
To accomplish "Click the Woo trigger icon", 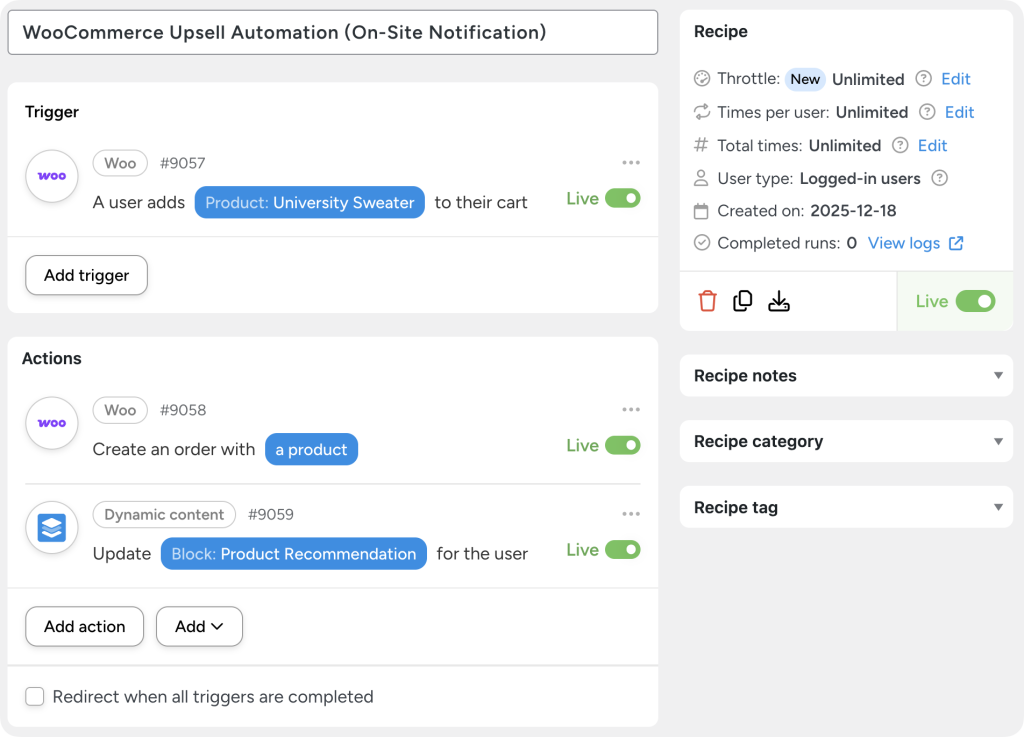I will coord(51,175).
